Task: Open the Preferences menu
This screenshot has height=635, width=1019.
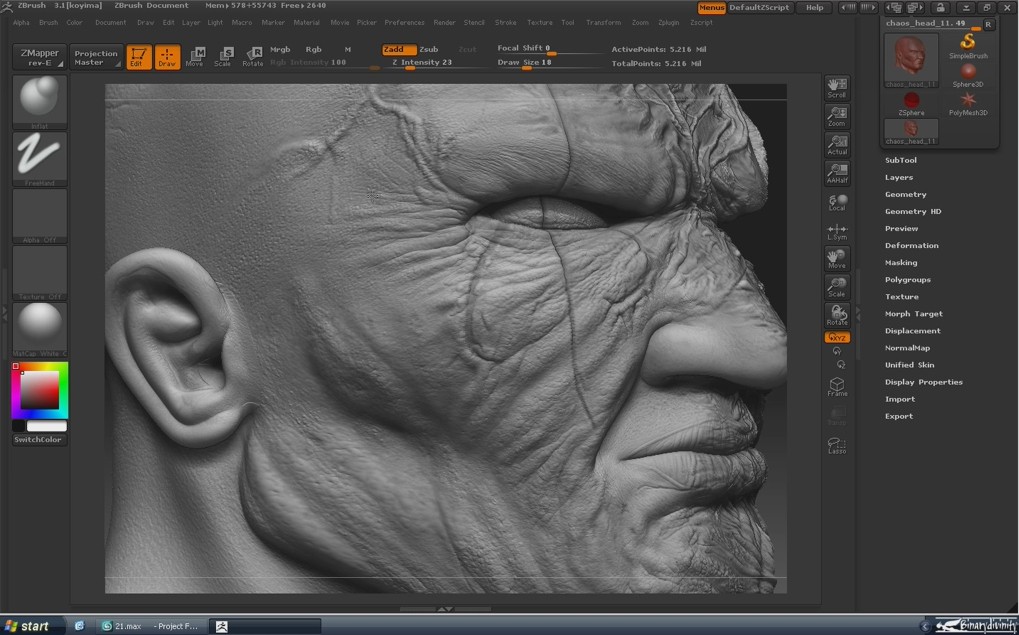Action: 404,23
